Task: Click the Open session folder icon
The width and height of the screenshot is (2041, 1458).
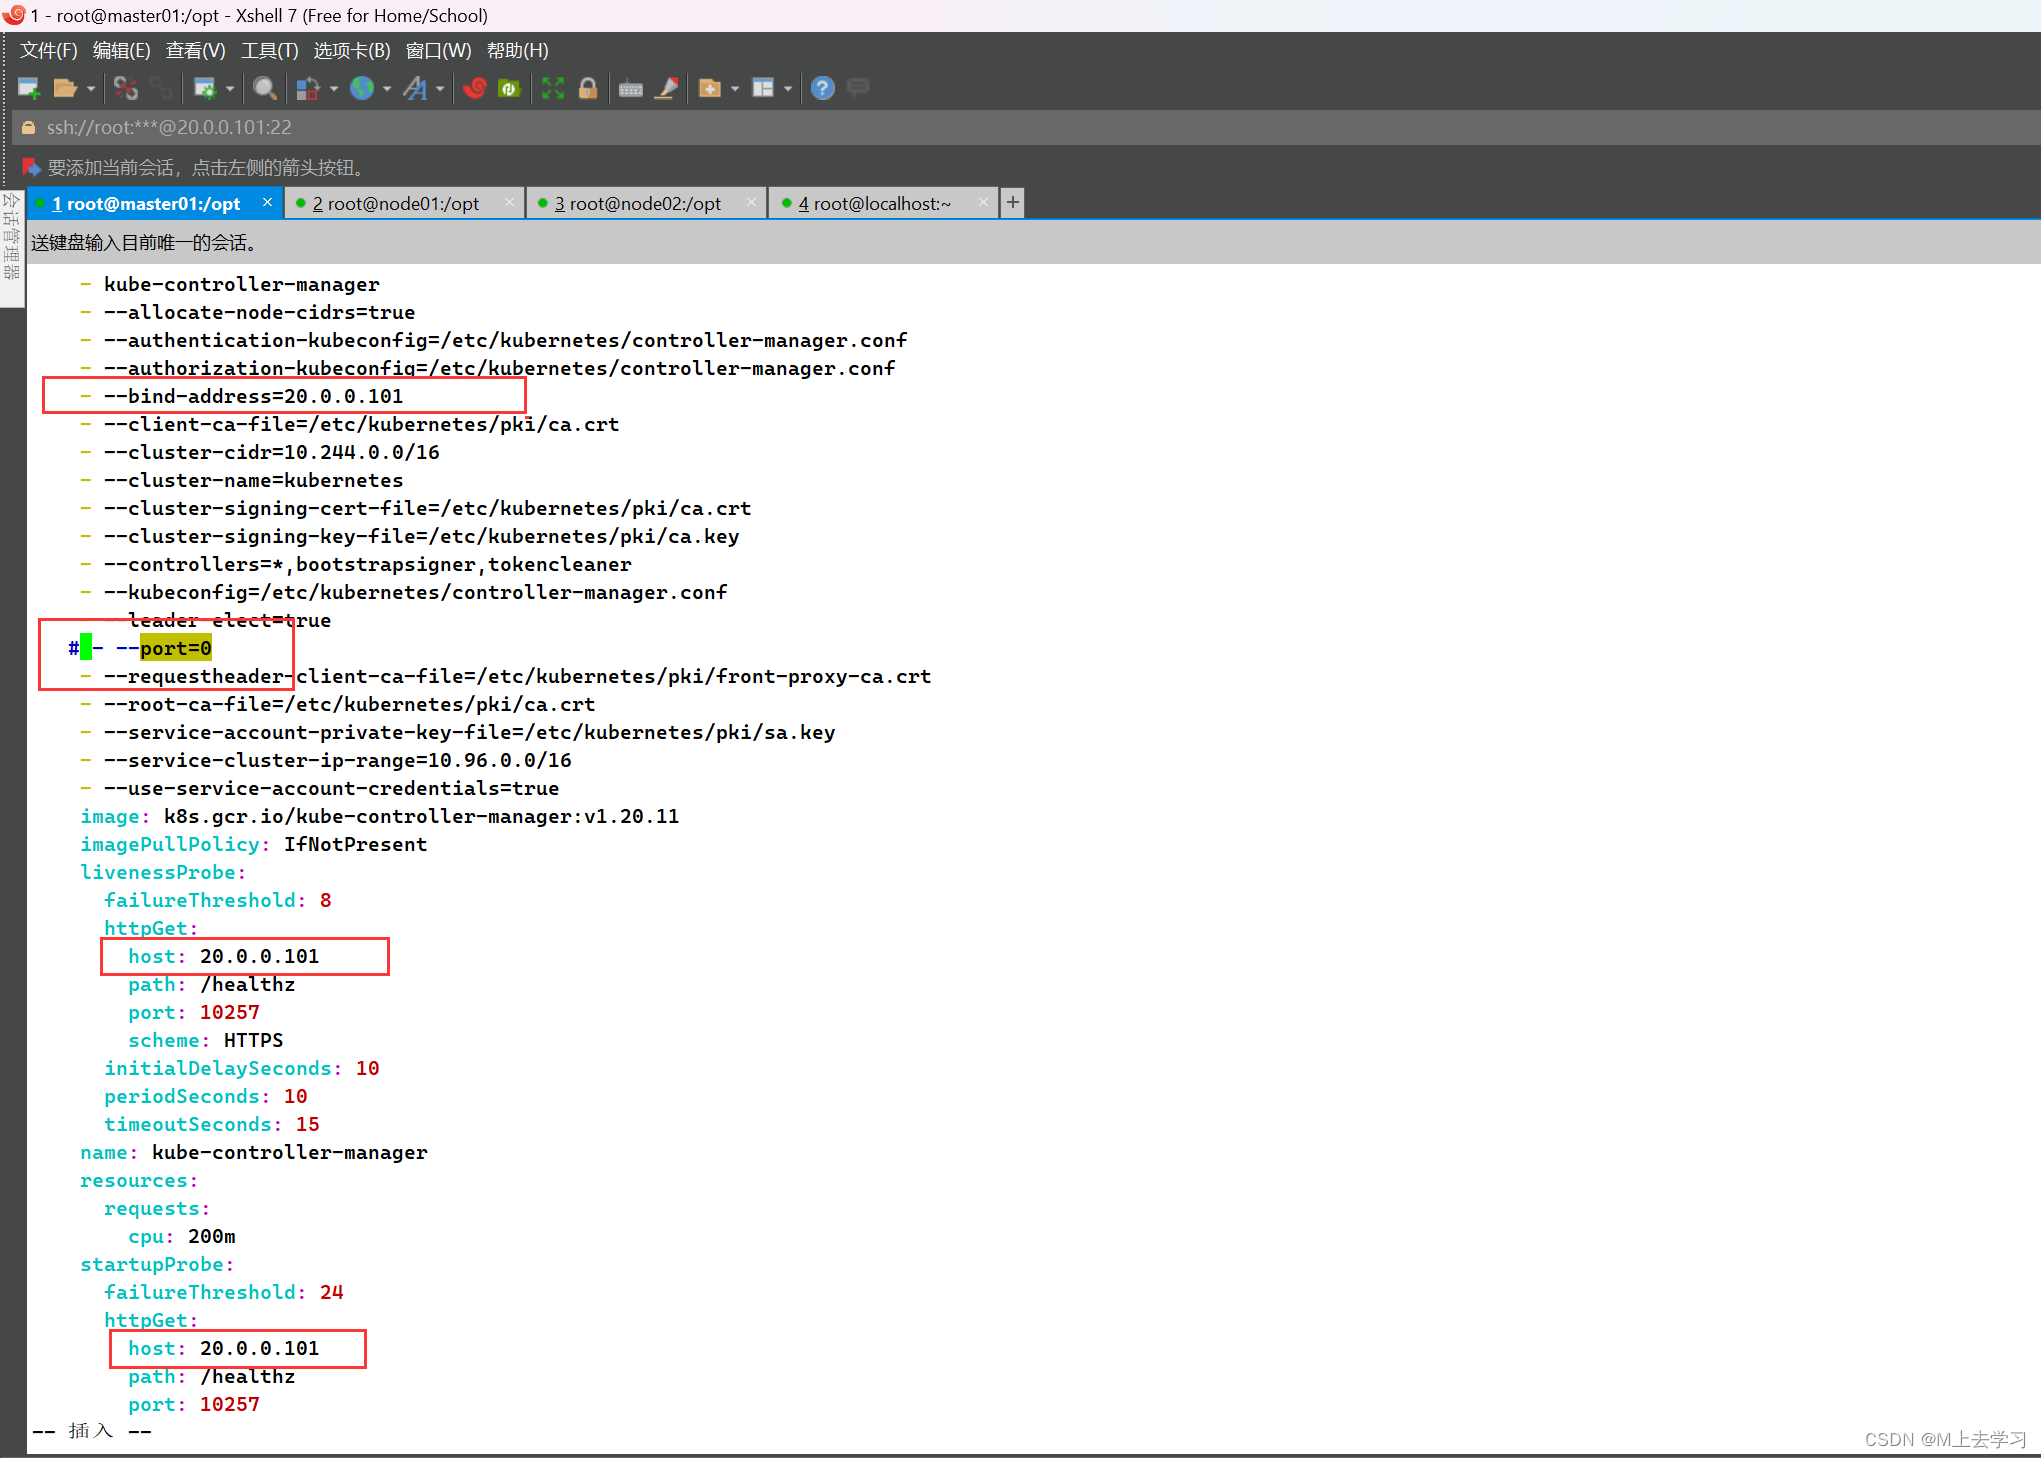Action: 65,88
